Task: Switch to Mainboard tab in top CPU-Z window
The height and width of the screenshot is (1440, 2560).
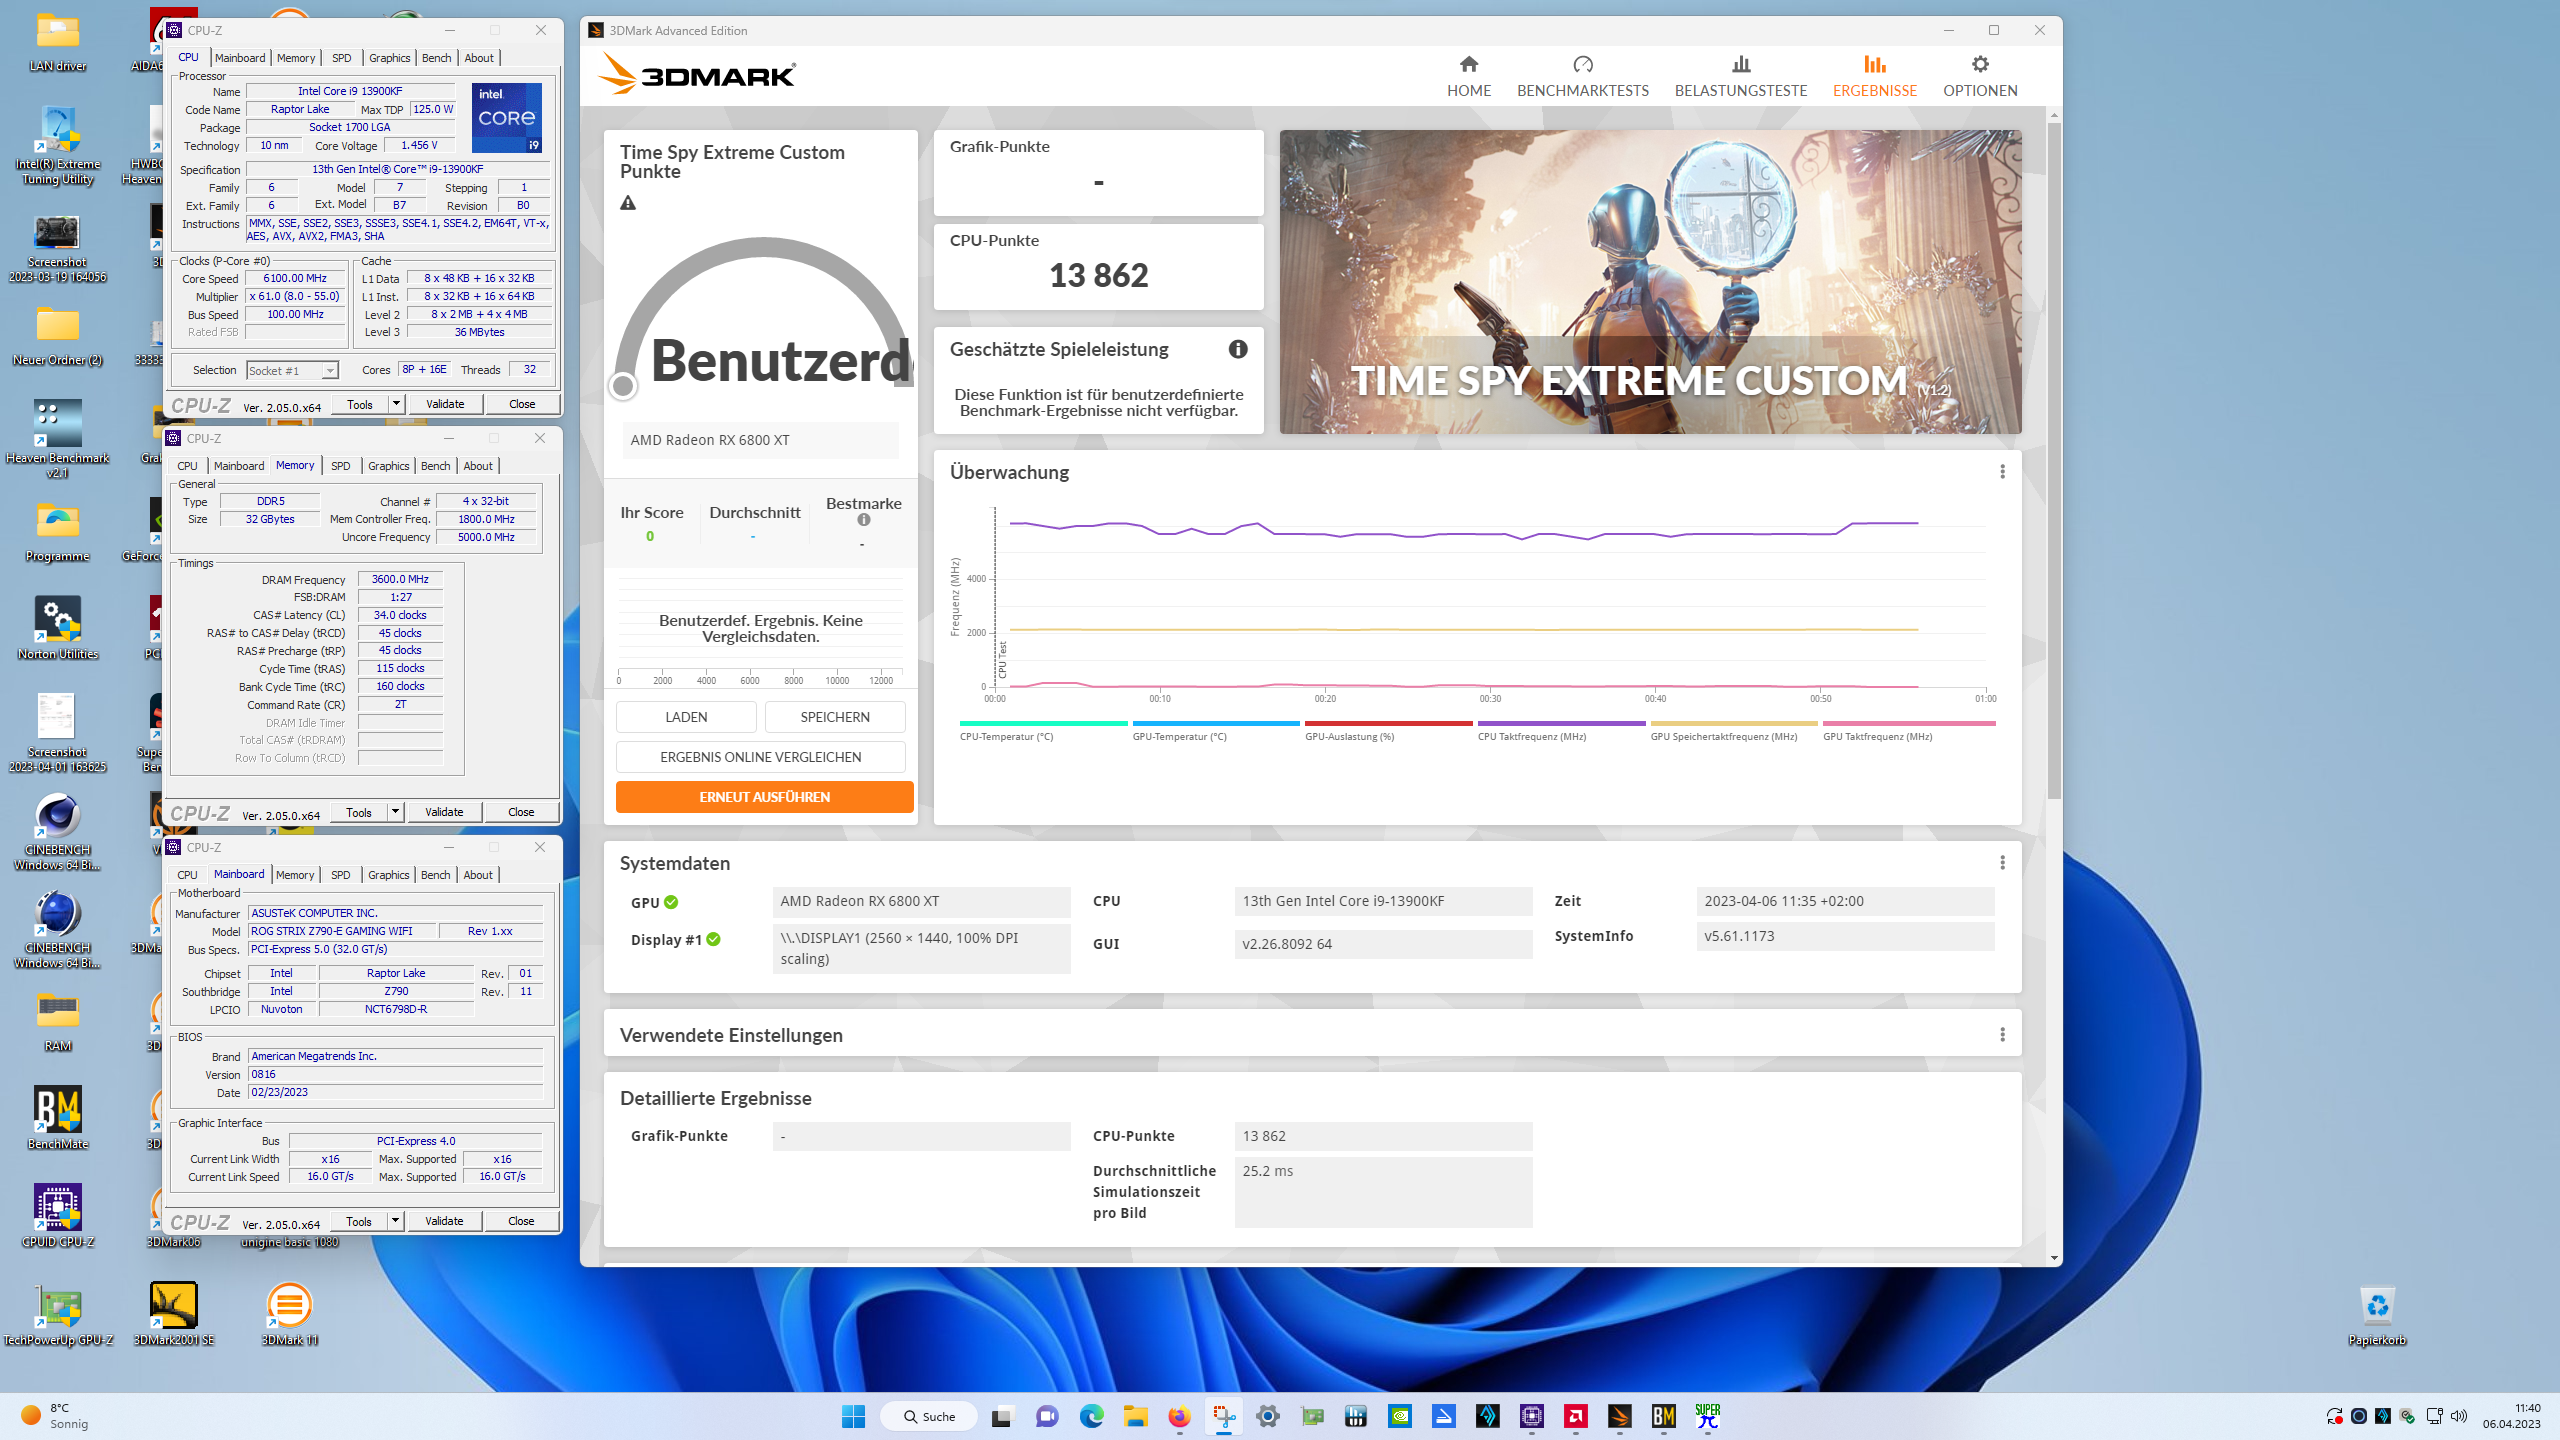Action: tap(240, 58)
